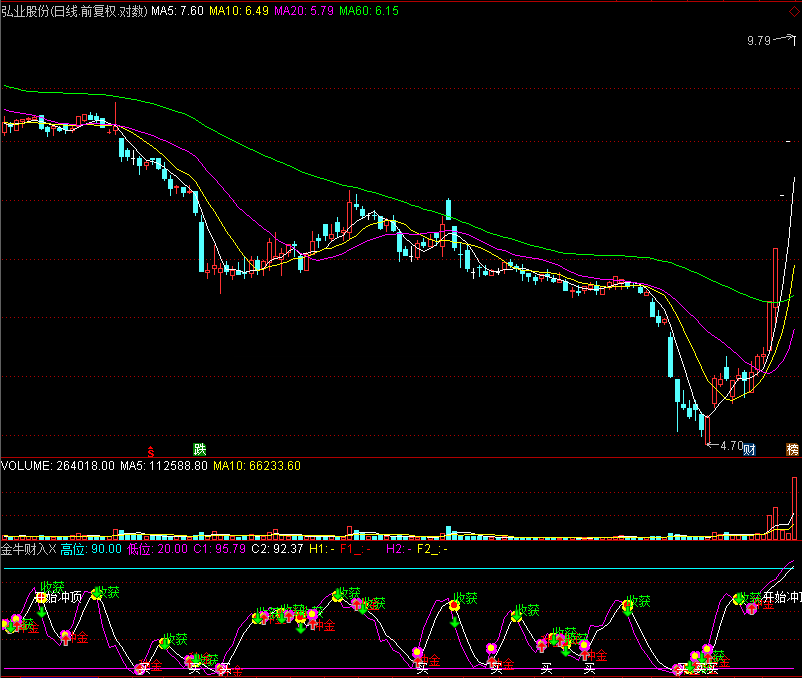
Task: Click the magenta H2: - indicator label
Action: click(x=399, y=549)
